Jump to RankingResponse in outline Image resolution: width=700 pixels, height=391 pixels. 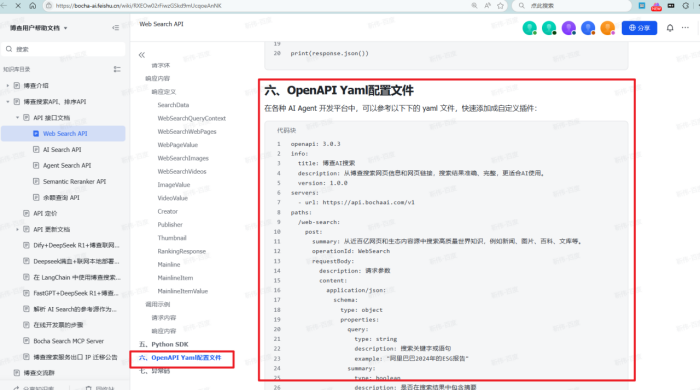(x=182, y=251)
